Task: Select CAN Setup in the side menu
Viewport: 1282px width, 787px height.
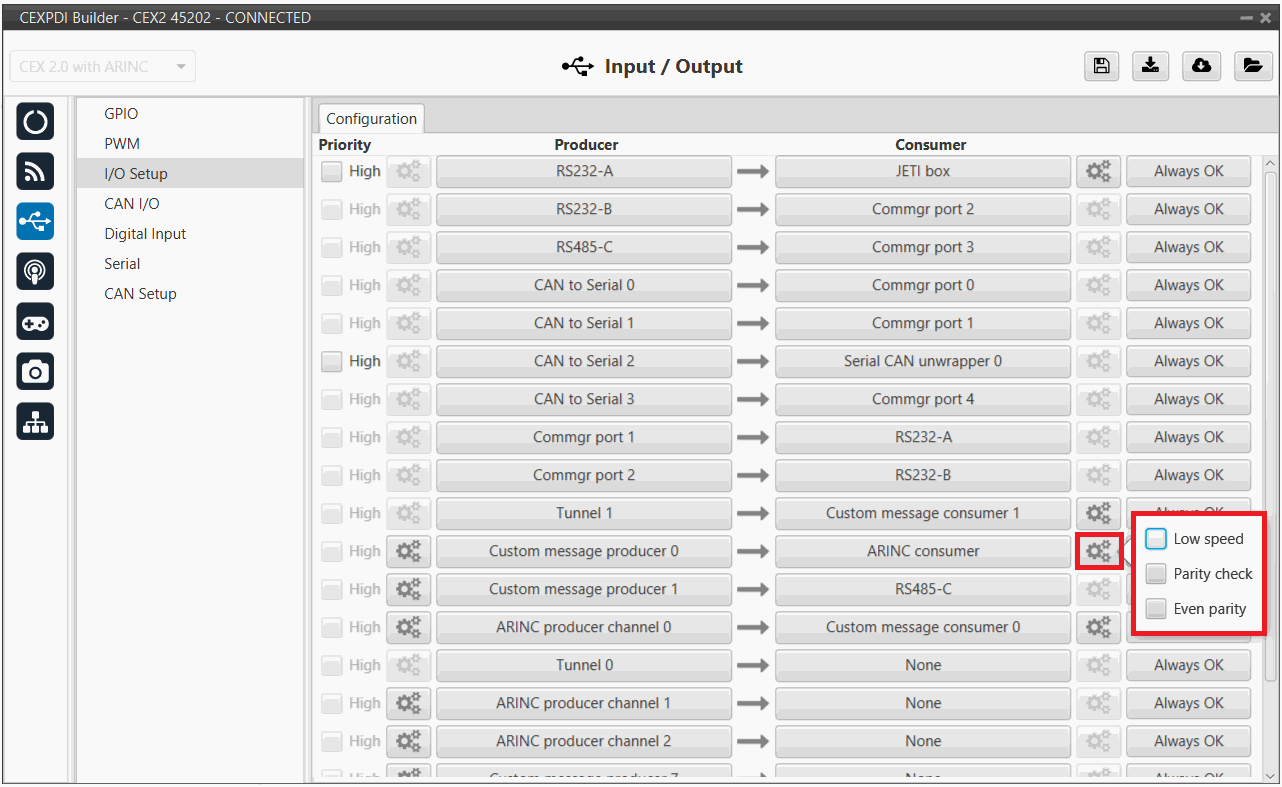Action: (x=140, y=294)
